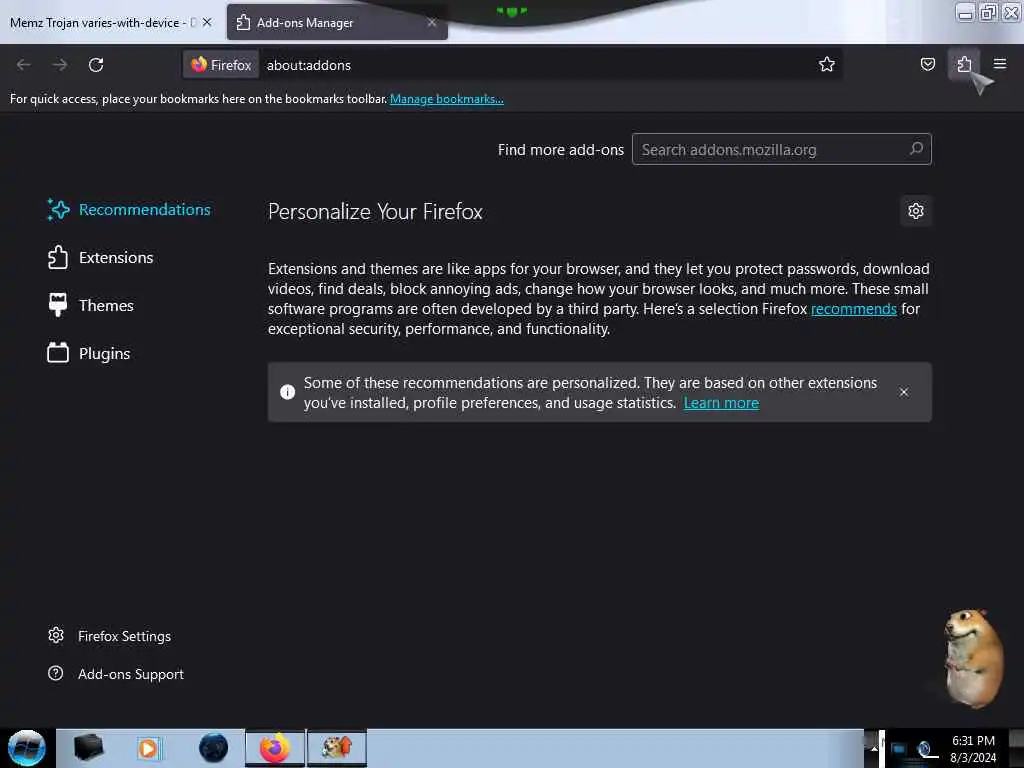Launch the media player taskbar icon
1024x768 pixels.
click(148, 748)
